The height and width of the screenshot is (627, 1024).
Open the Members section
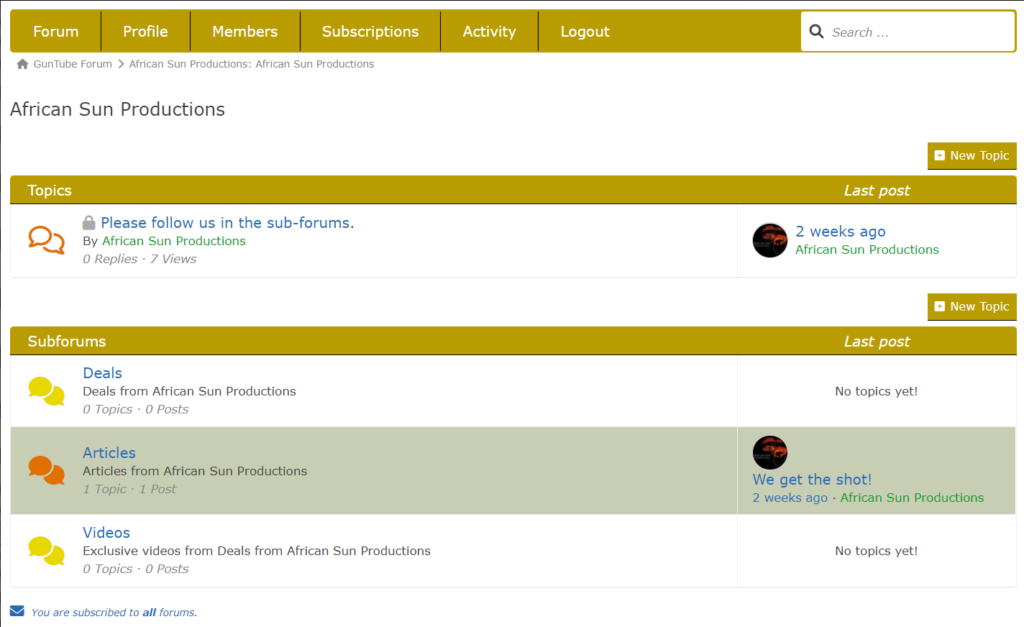point(244,31)
